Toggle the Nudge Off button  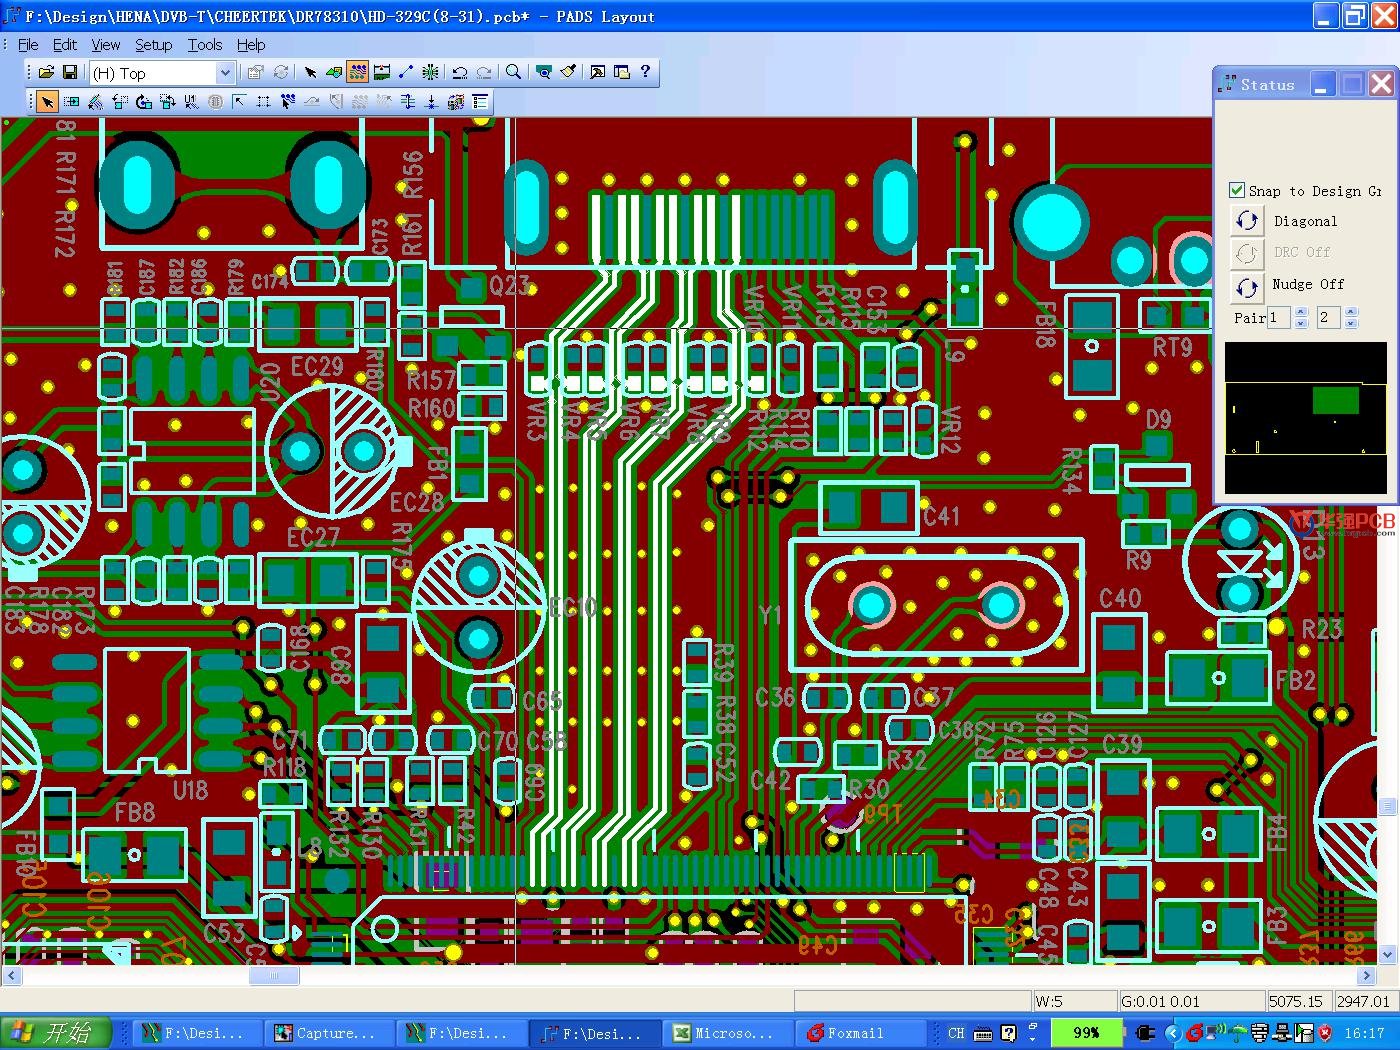[x=1247, y=286]
